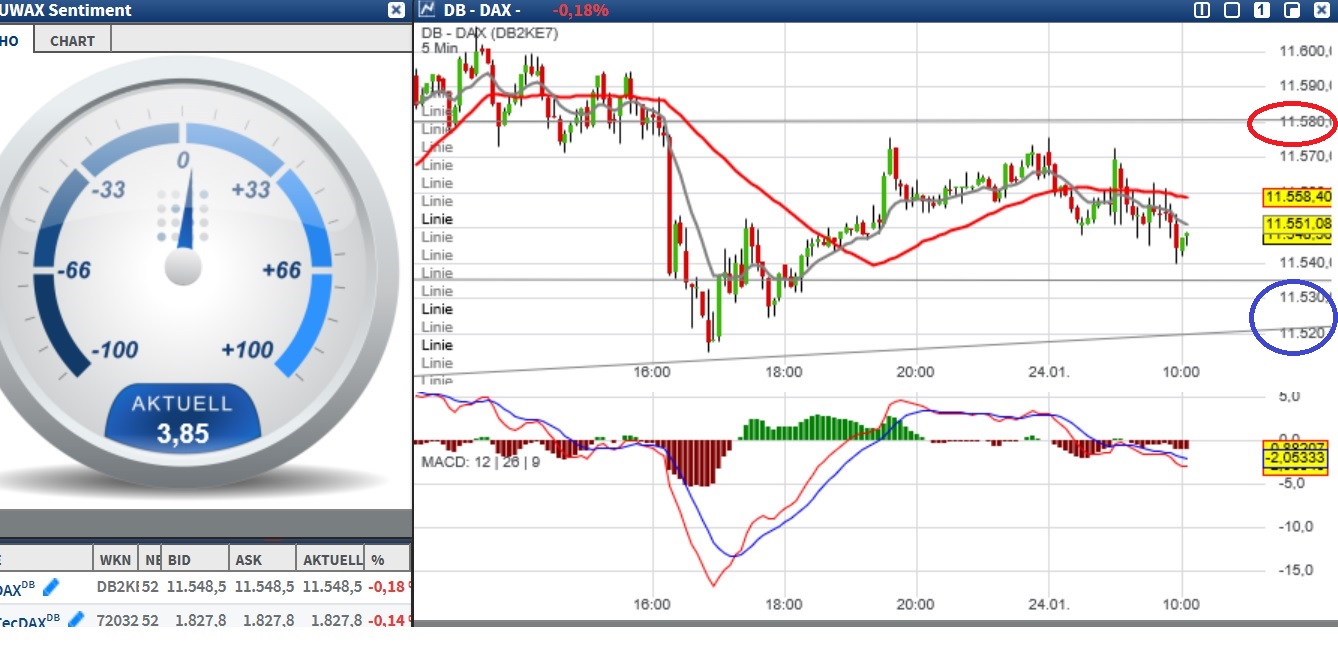The image size is (1338, 645).
Task: Close the EUWAX Sentiment panel with its X icon
Action: coord(394,10)
